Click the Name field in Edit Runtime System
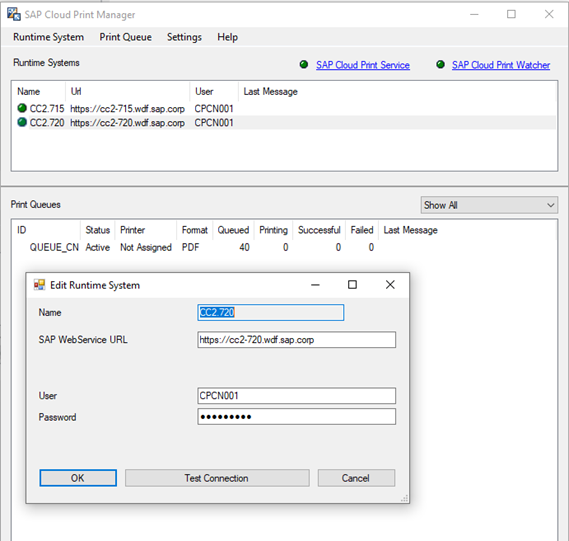Viewport: 569px width, 541px height. click(271, 312)
